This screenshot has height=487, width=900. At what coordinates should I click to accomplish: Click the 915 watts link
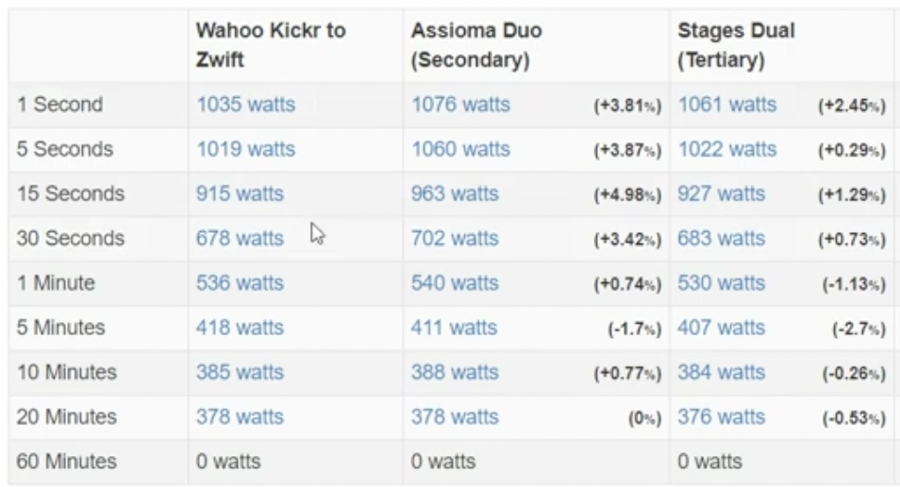(x=240, y=194)
